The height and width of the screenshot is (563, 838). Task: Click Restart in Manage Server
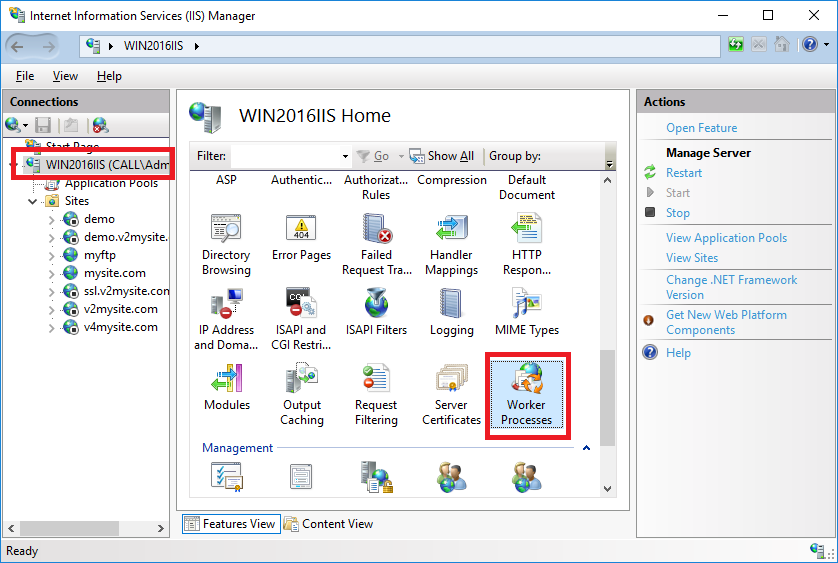[684, 173]
